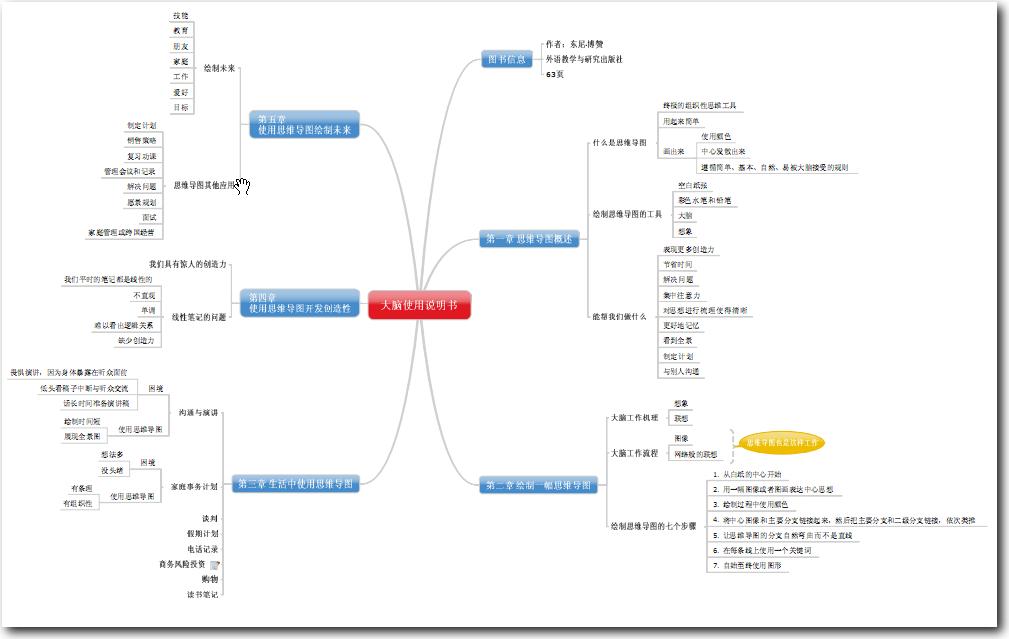Screen dimensions: 1009x639
Task: Select the 什么是思维导图 subtopic
Action: 619,143
